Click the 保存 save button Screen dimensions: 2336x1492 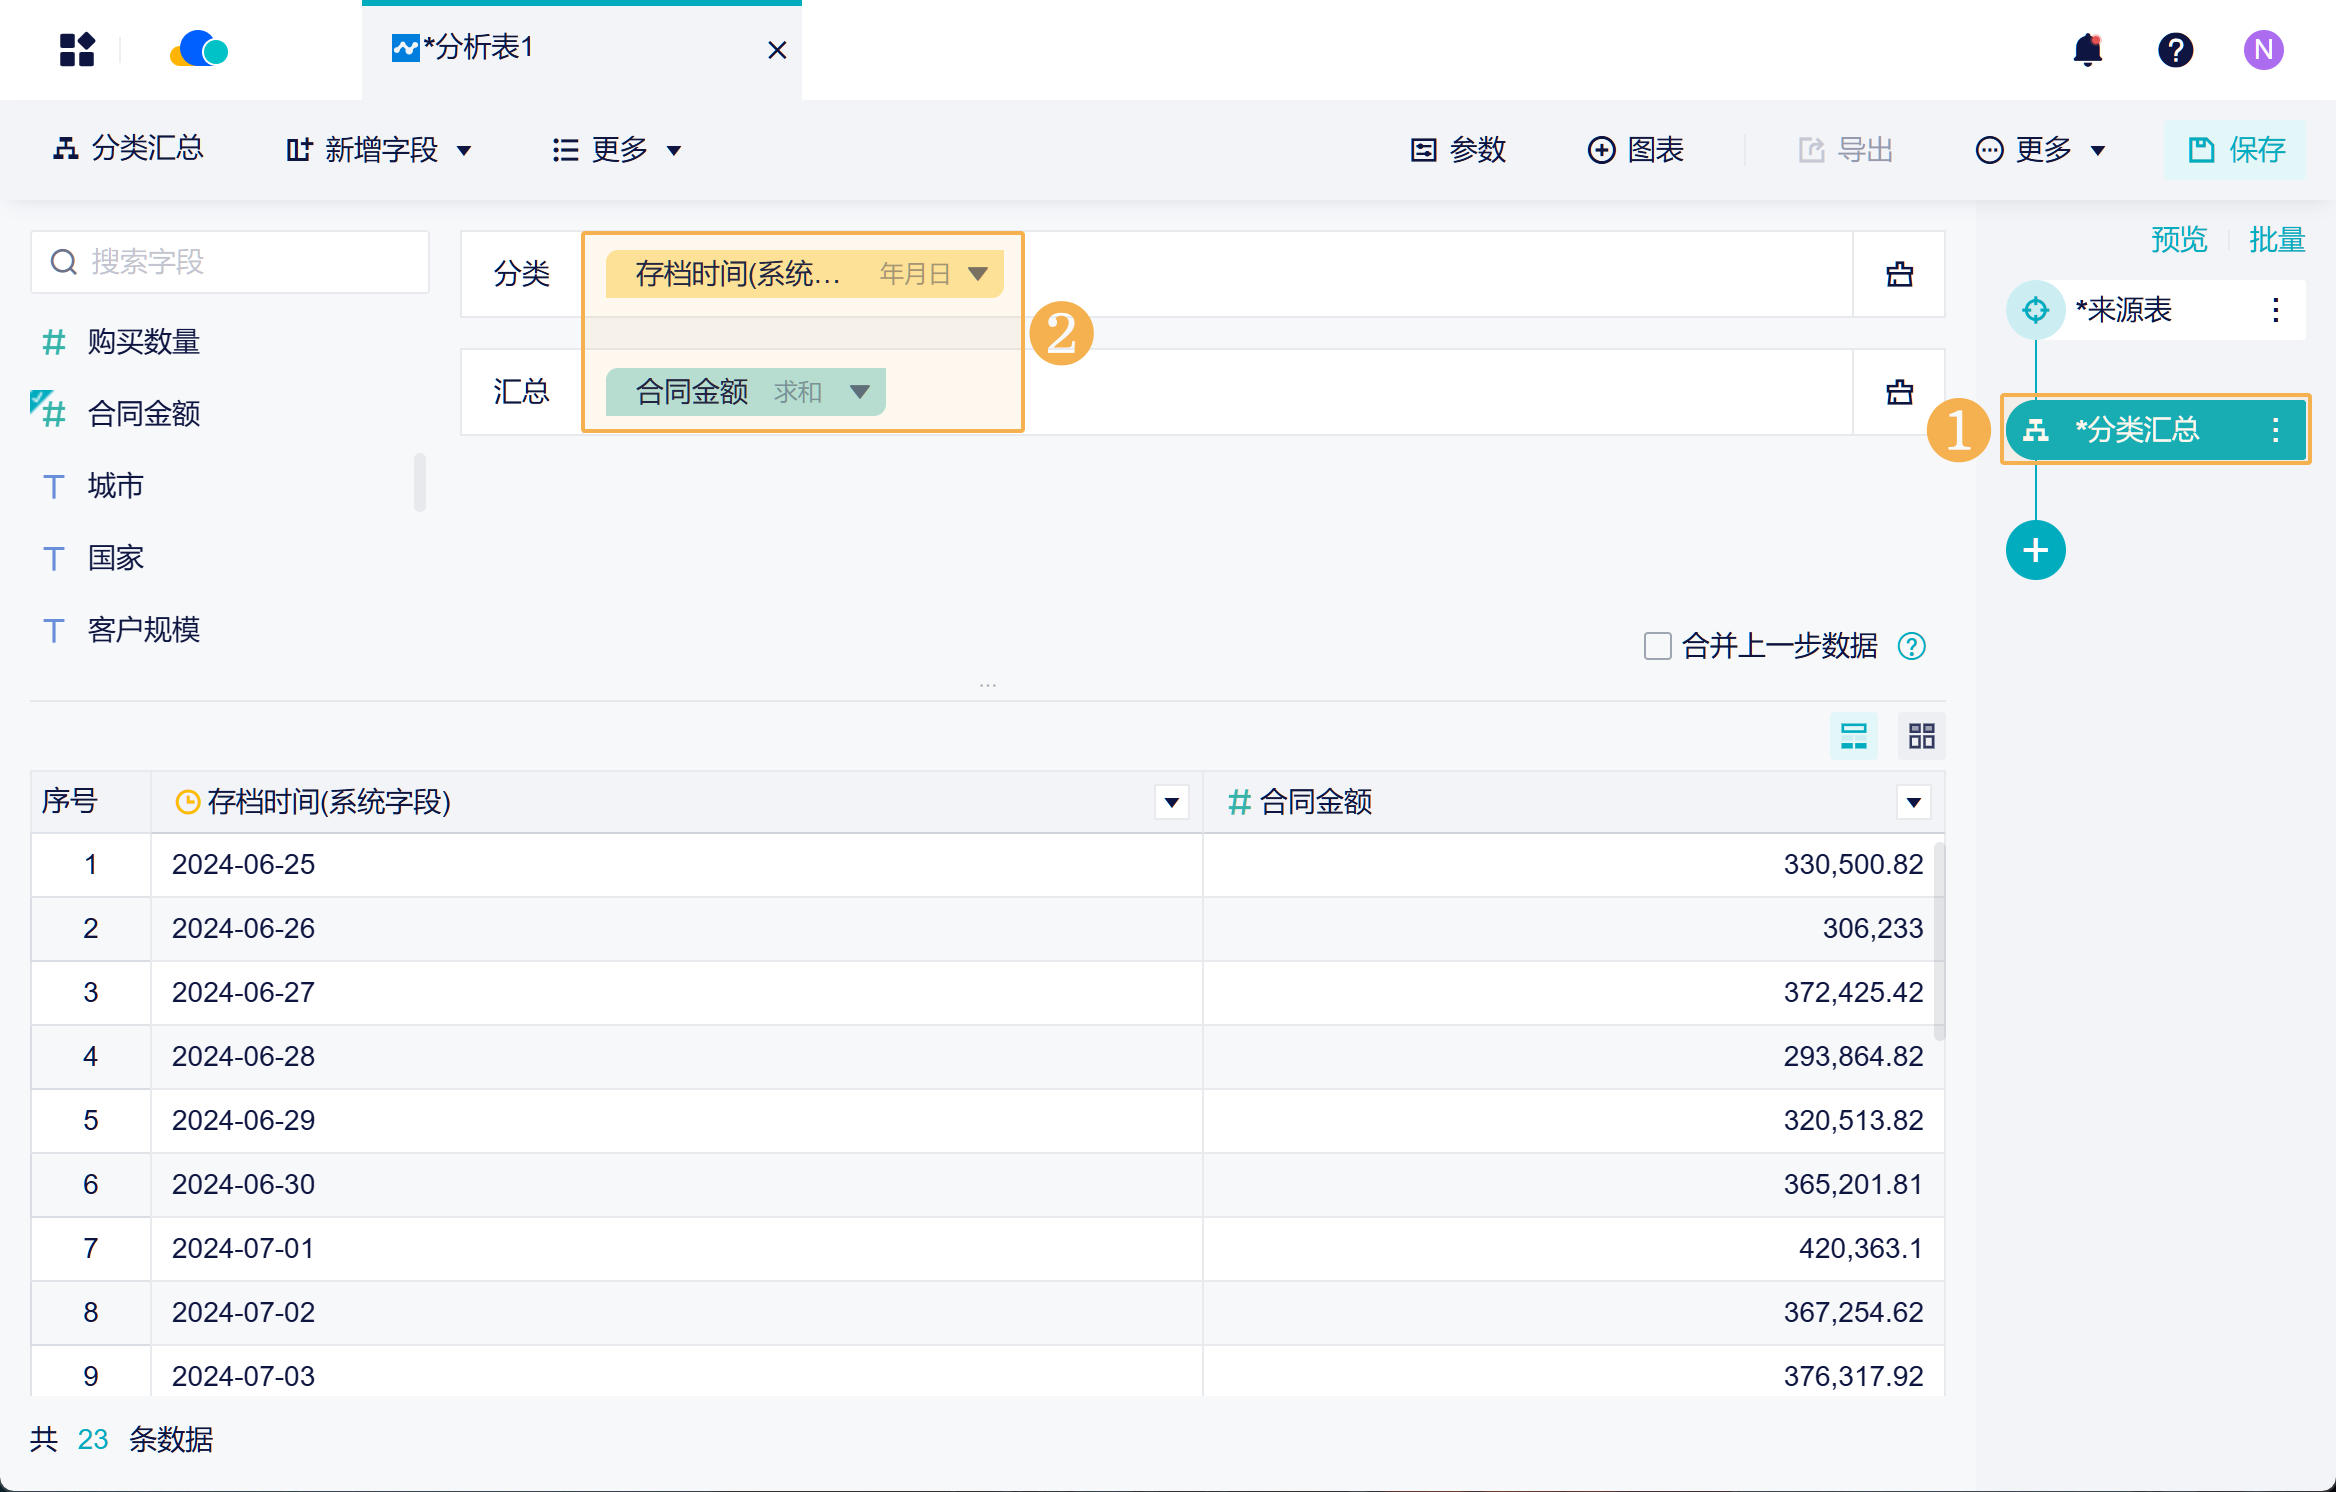point(2235,150)
